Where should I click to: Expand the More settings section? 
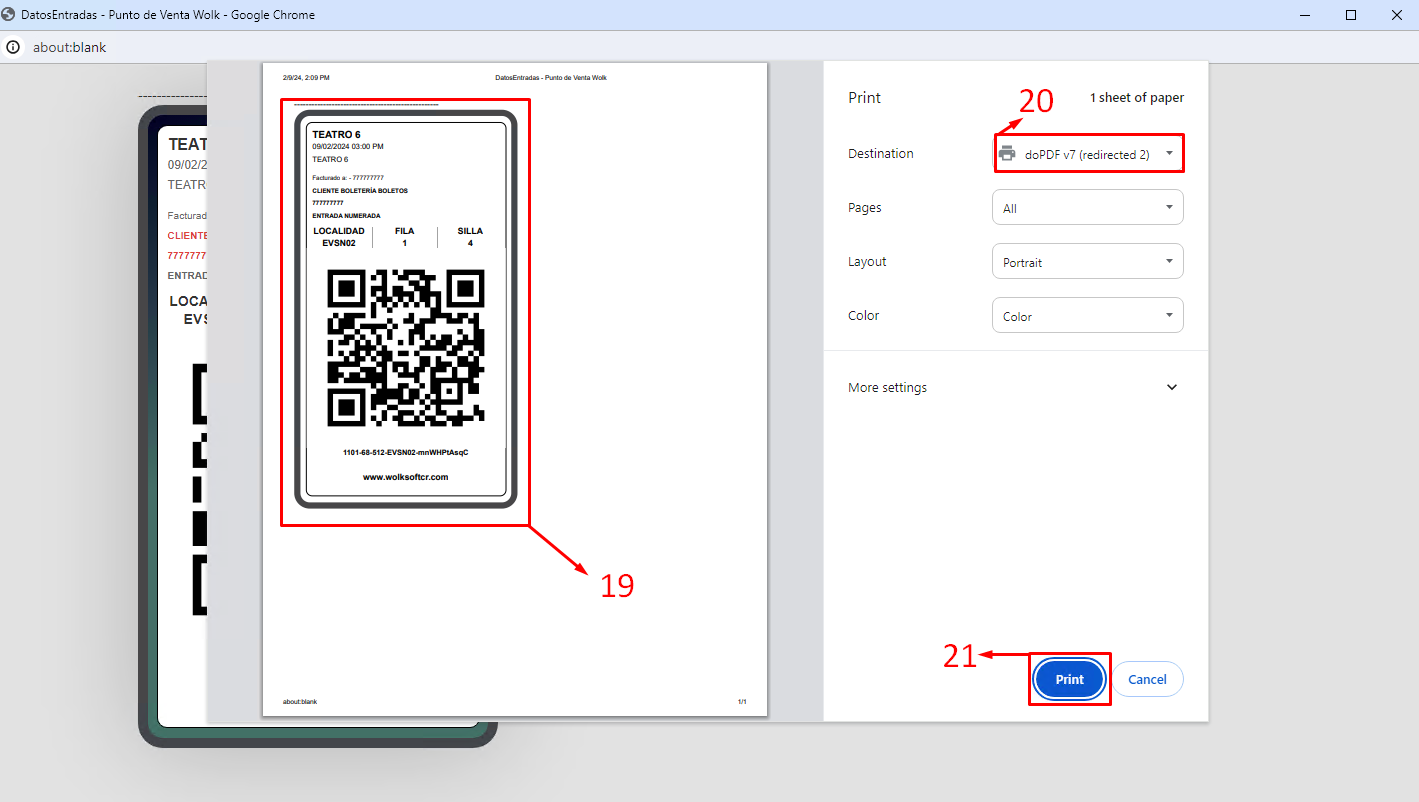click(1015, 387)
